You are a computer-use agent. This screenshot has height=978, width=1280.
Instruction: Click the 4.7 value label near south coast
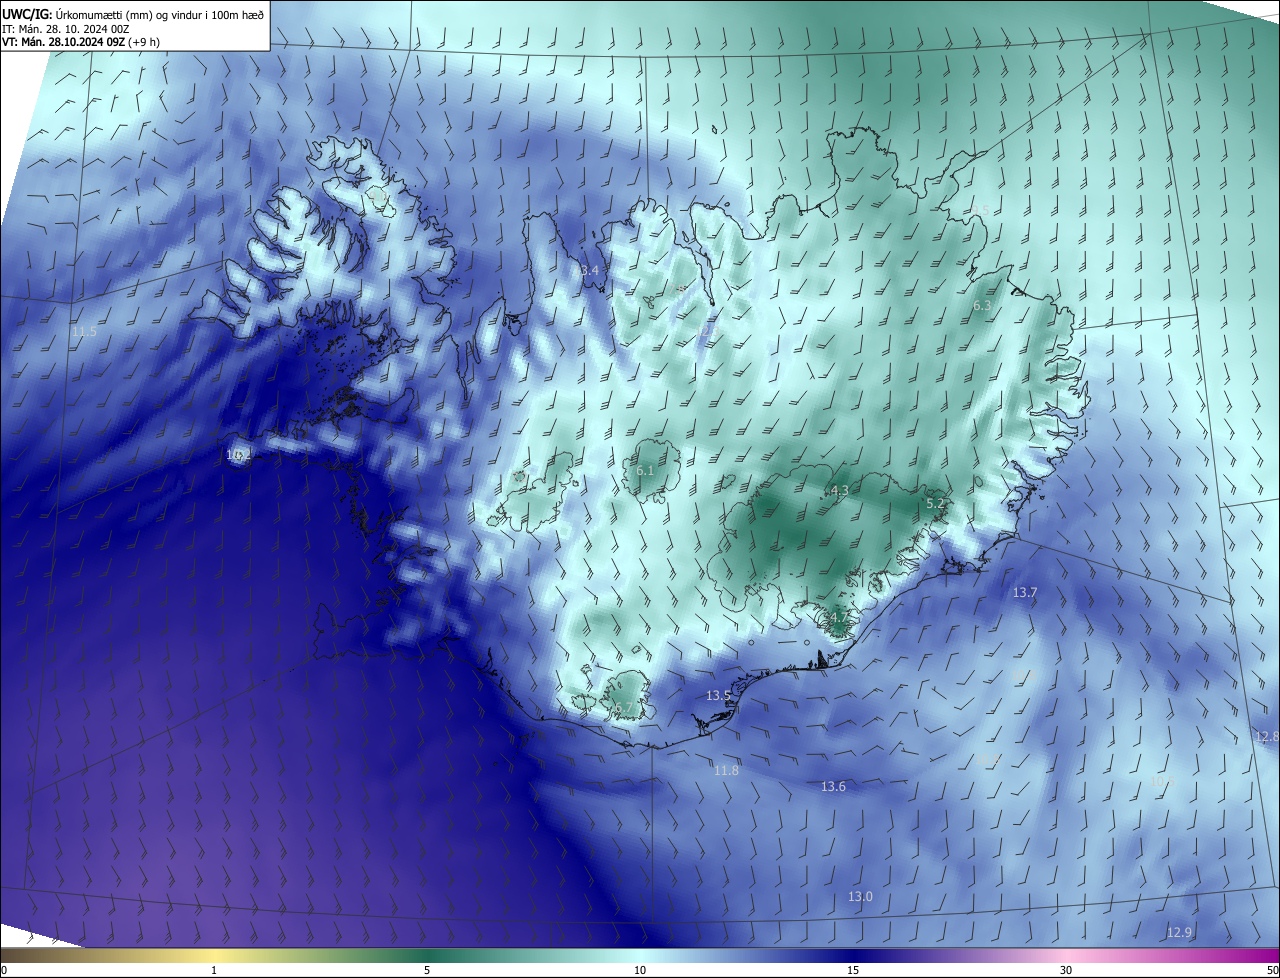840,619
